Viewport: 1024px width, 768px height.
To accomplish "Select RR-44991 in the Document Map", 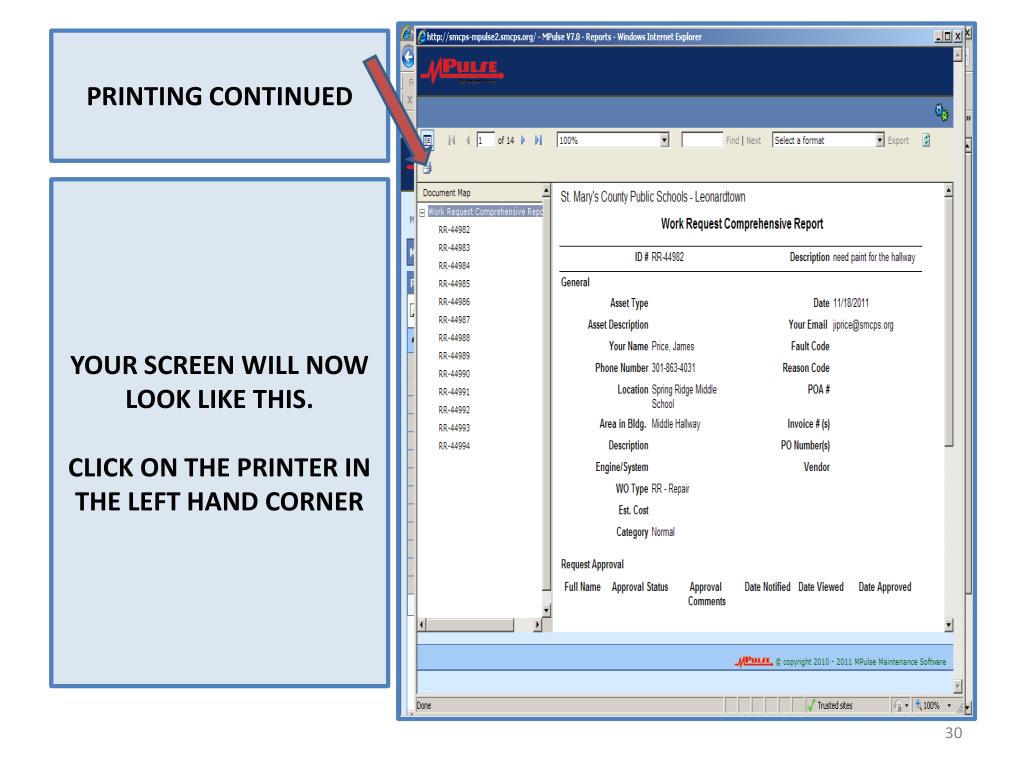I will click(454, 392).
